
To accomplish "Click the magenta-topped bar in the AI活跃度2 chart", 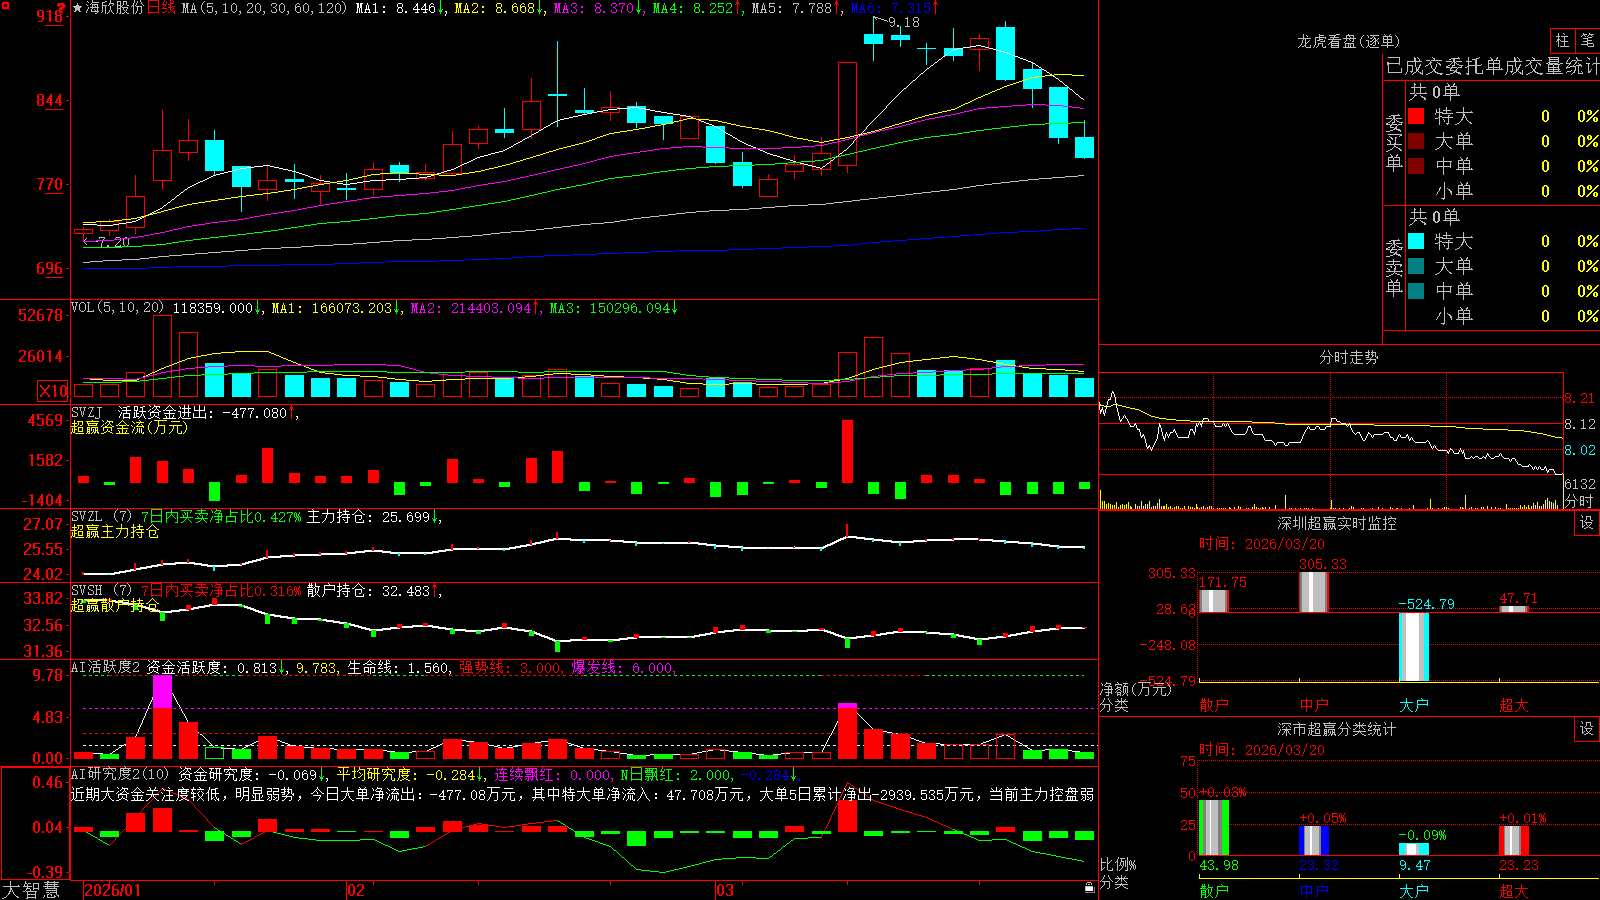I will [162, 717].
